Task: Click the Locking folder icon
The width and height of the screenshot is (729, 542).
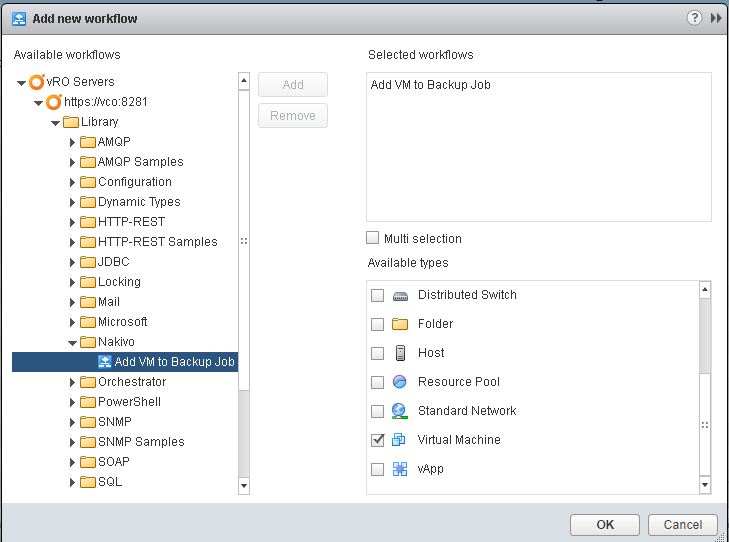Action: tap(87, 282)
